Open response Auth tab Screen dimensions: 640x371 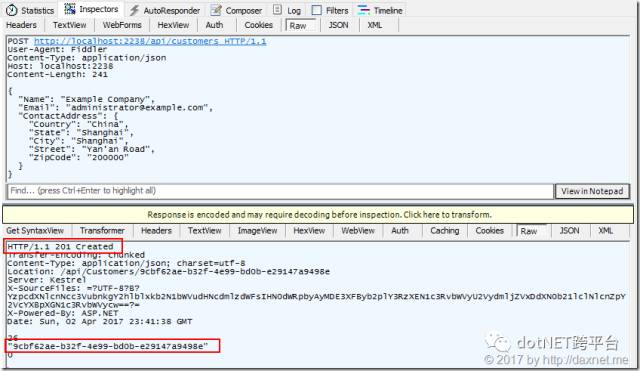[400, 231]
